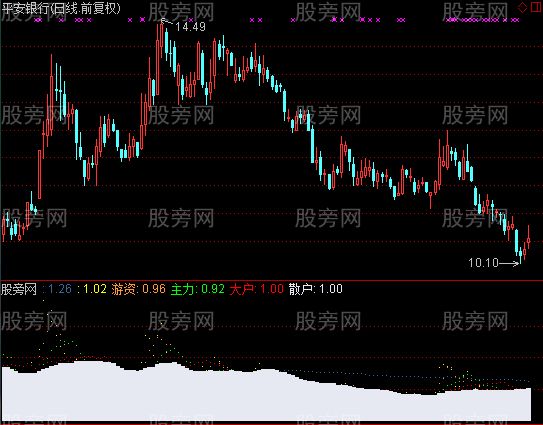543x425 pixels.
Task: Click the 10.10 low price label
Action: pyautogui.click(x=483, y=263)
